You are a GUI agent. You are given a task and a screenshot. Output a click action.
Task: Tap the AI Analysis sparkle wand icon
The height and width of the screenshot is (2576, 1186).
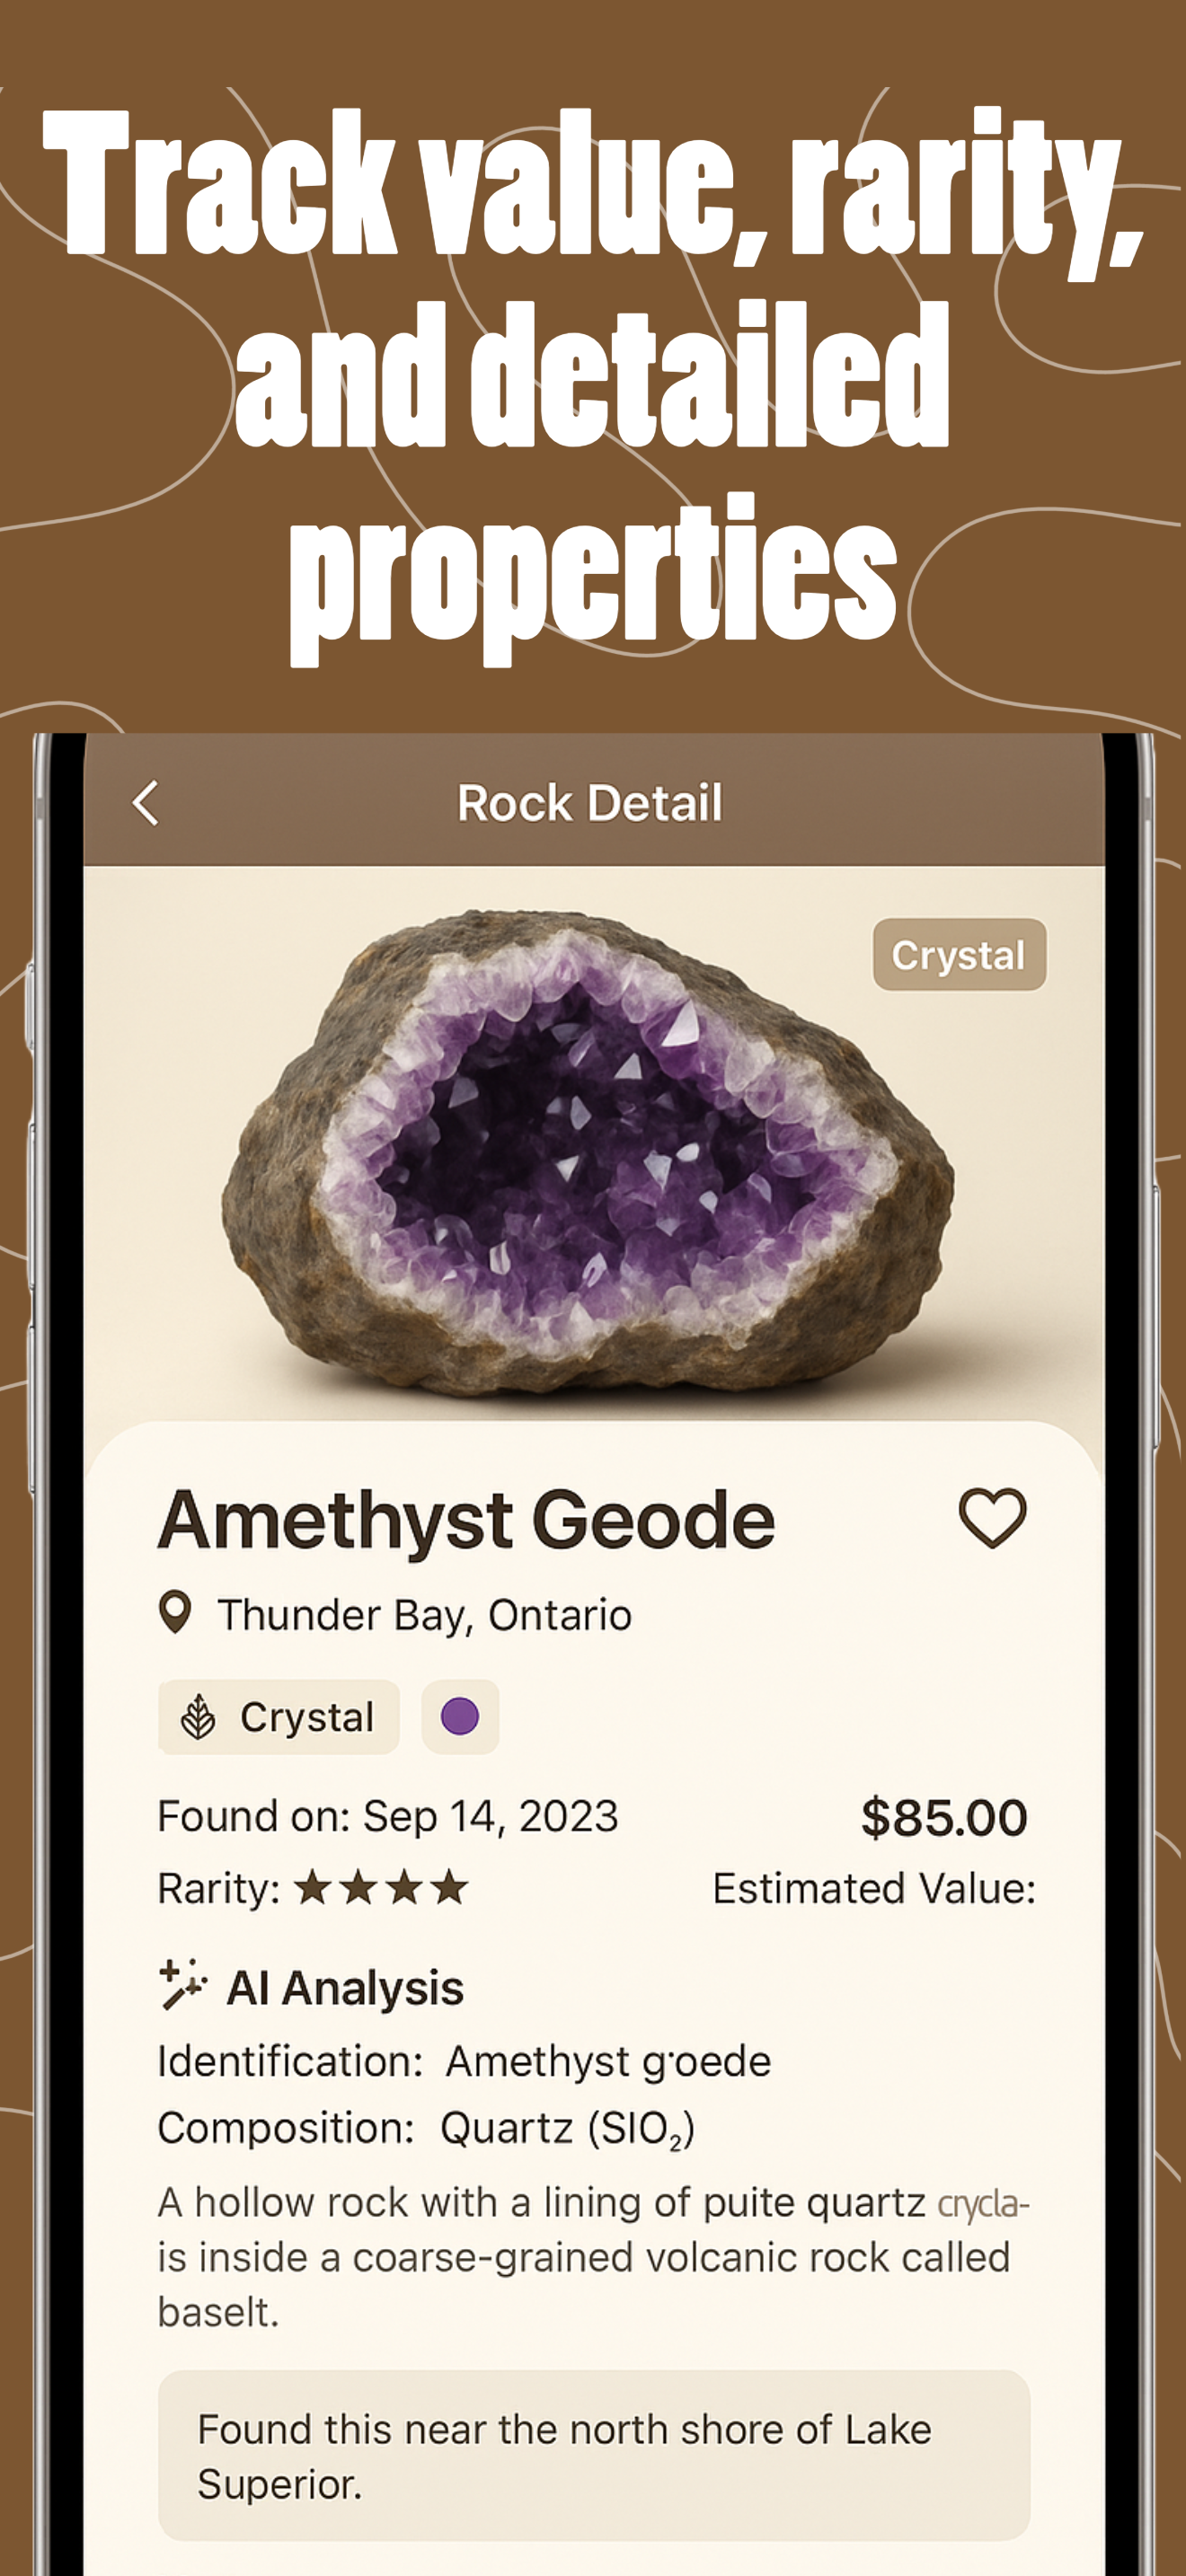[x=182, y=1984]
